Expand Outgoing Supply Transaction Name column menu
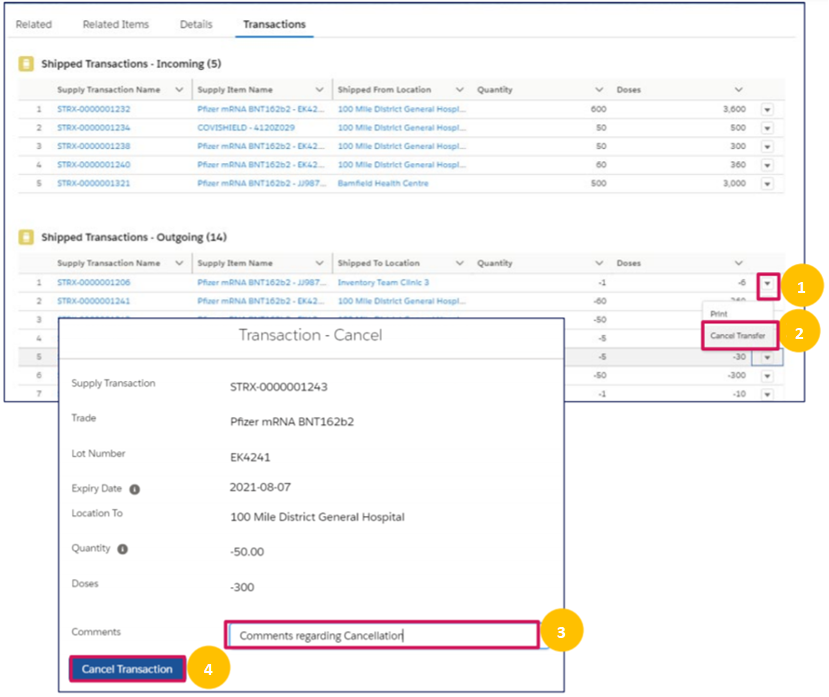 pyautogui.click(x=179, y=263)
